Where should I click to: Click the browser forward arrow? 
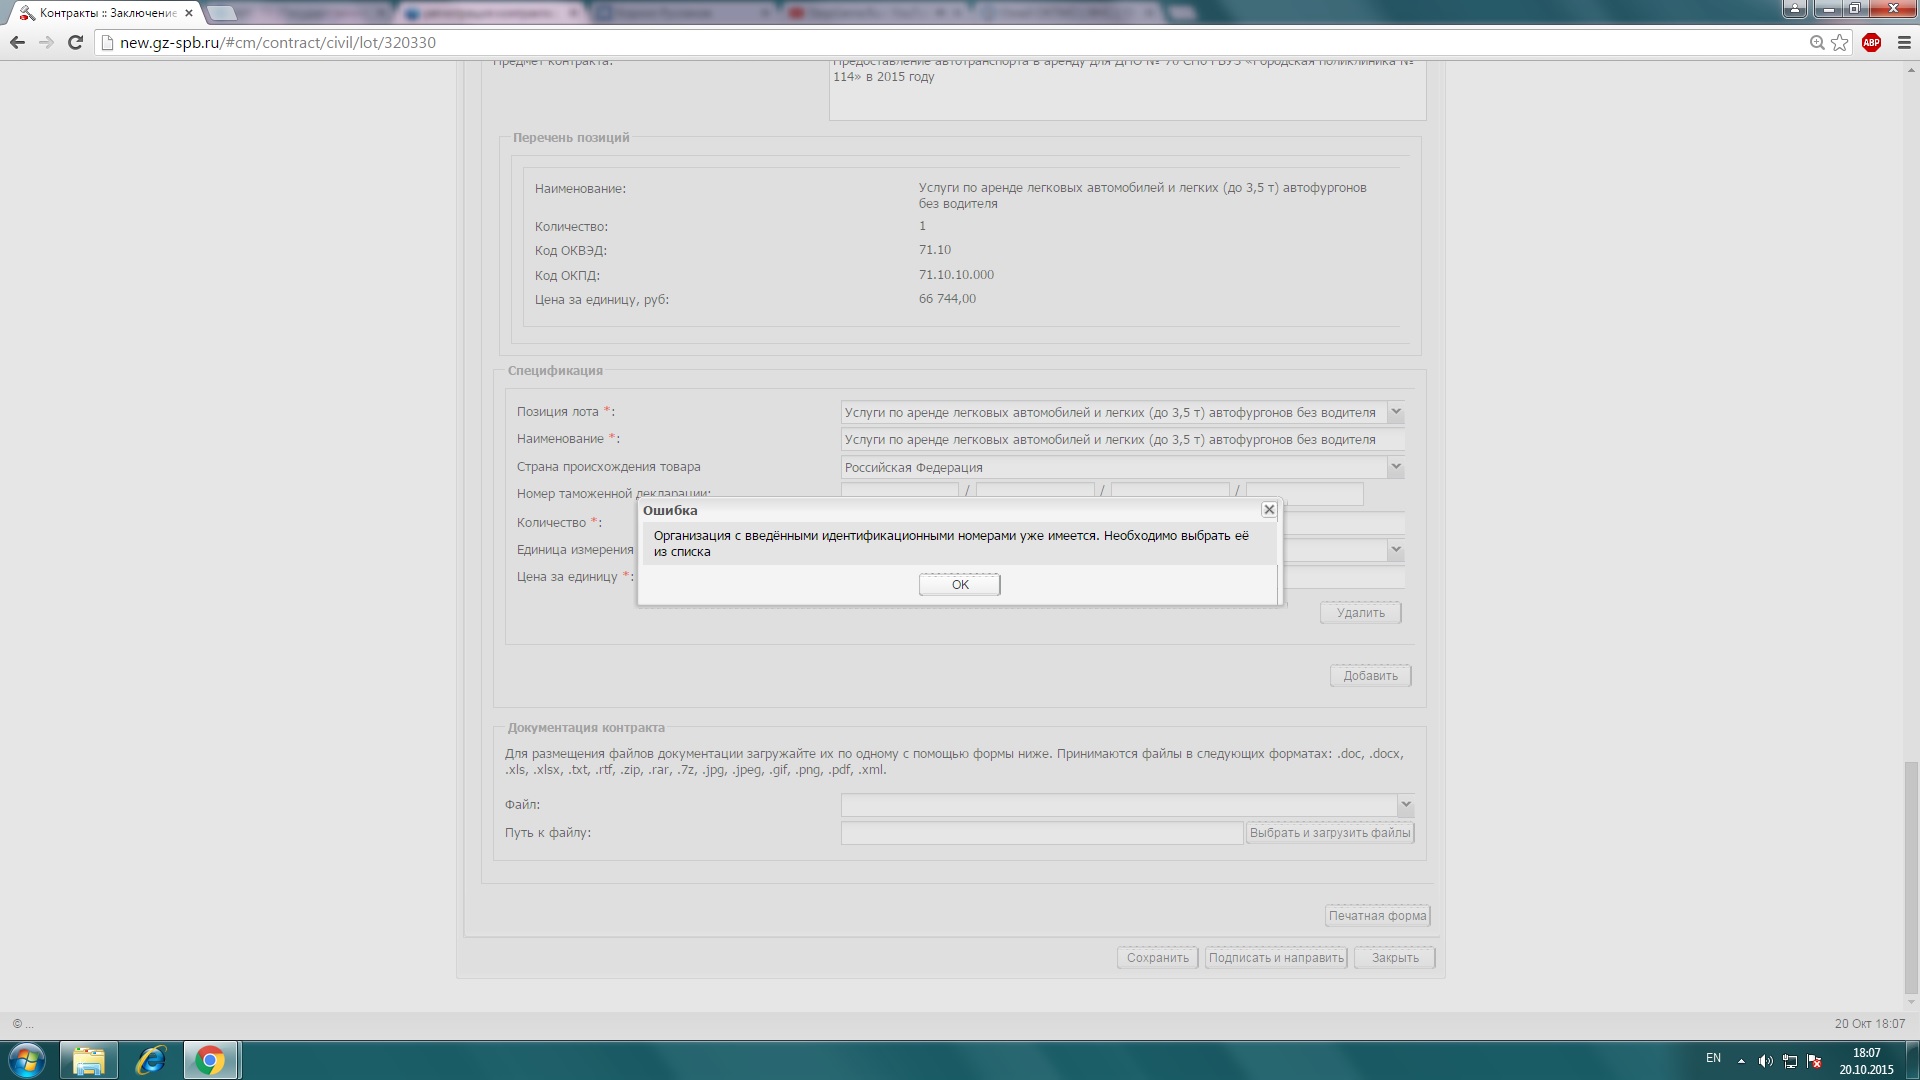(46, 42)
